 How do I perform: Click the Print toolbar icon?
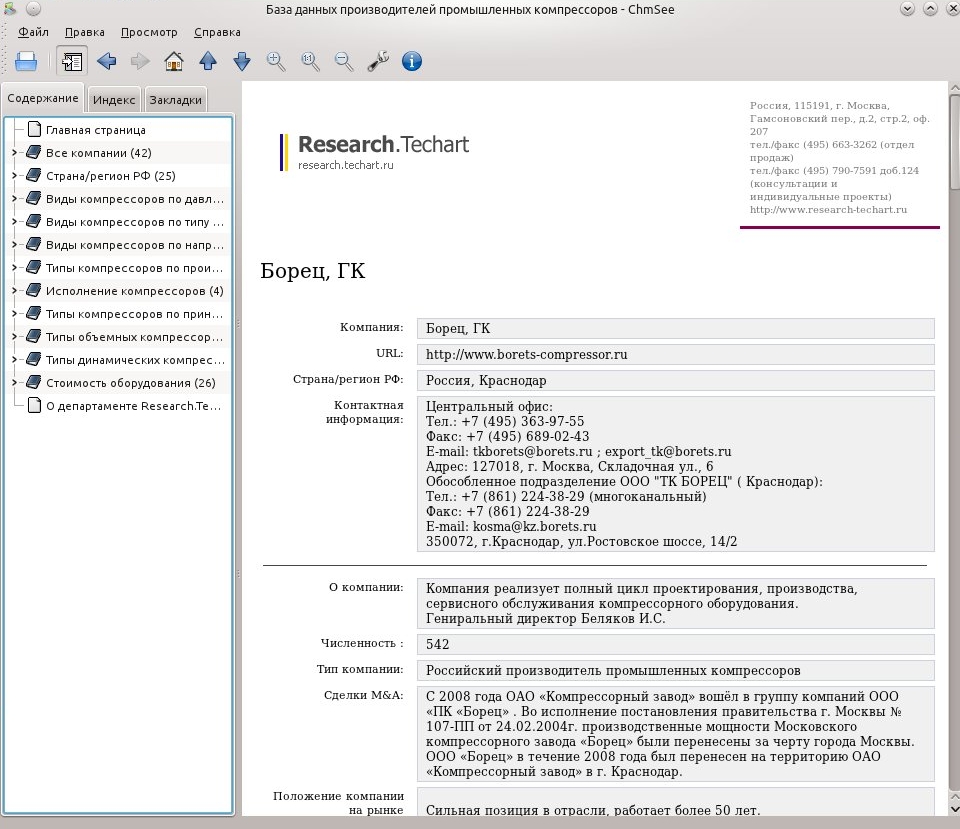tap(26, 61)
